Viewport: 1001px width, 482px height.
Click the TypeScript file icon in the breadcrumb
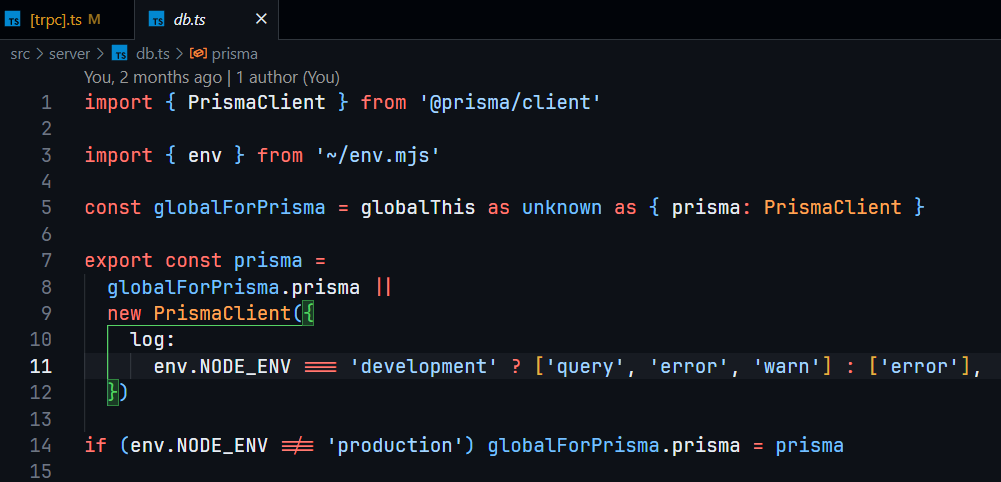click(120, 53)
